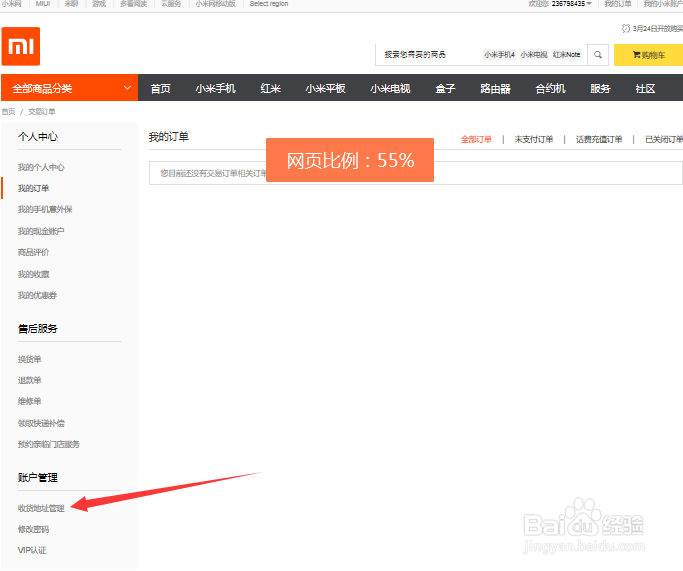Open 路由器 in the navigation bar
Screen dimensions: 683x571
tap(495, 88)
